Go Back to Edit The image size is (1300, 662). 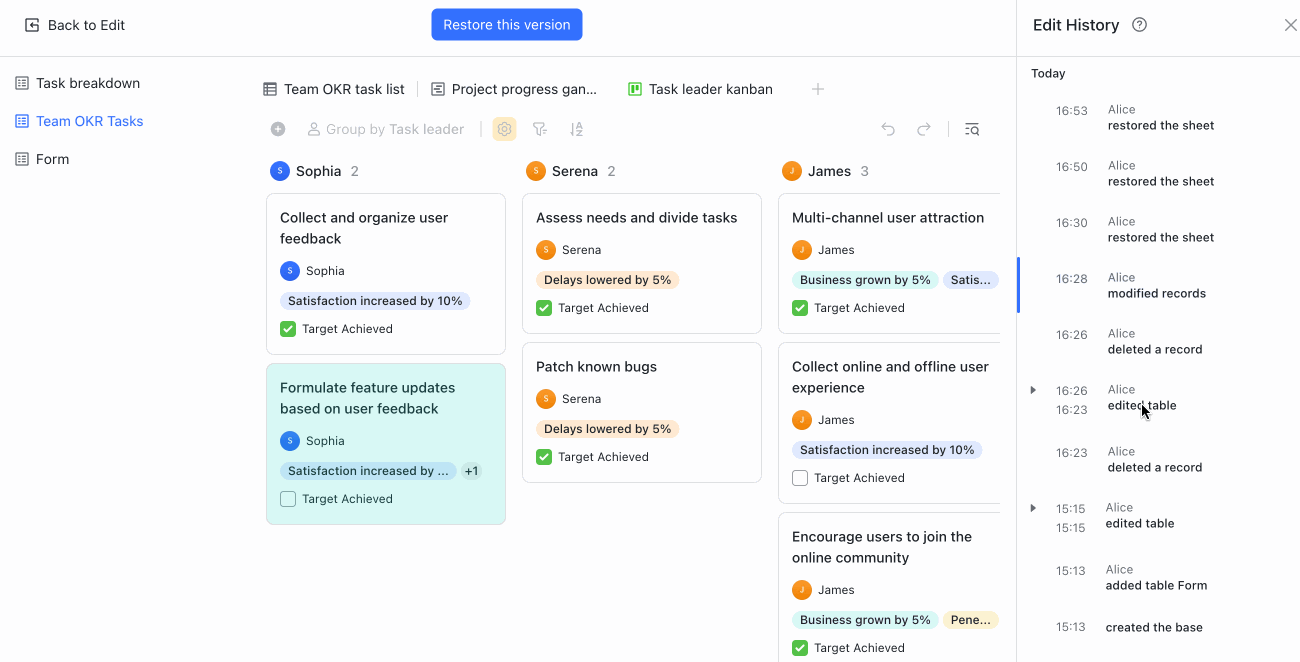click(75, 25)
